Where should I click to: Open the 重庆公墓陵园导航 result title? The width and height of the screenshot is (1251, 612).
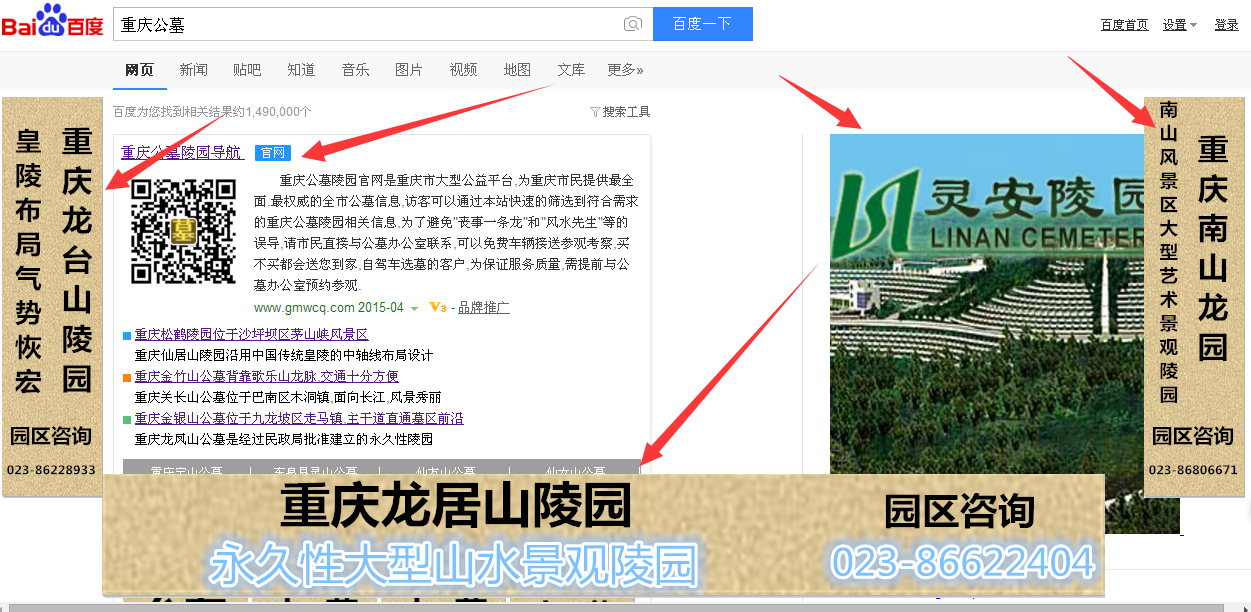click(x=182, y=152)
